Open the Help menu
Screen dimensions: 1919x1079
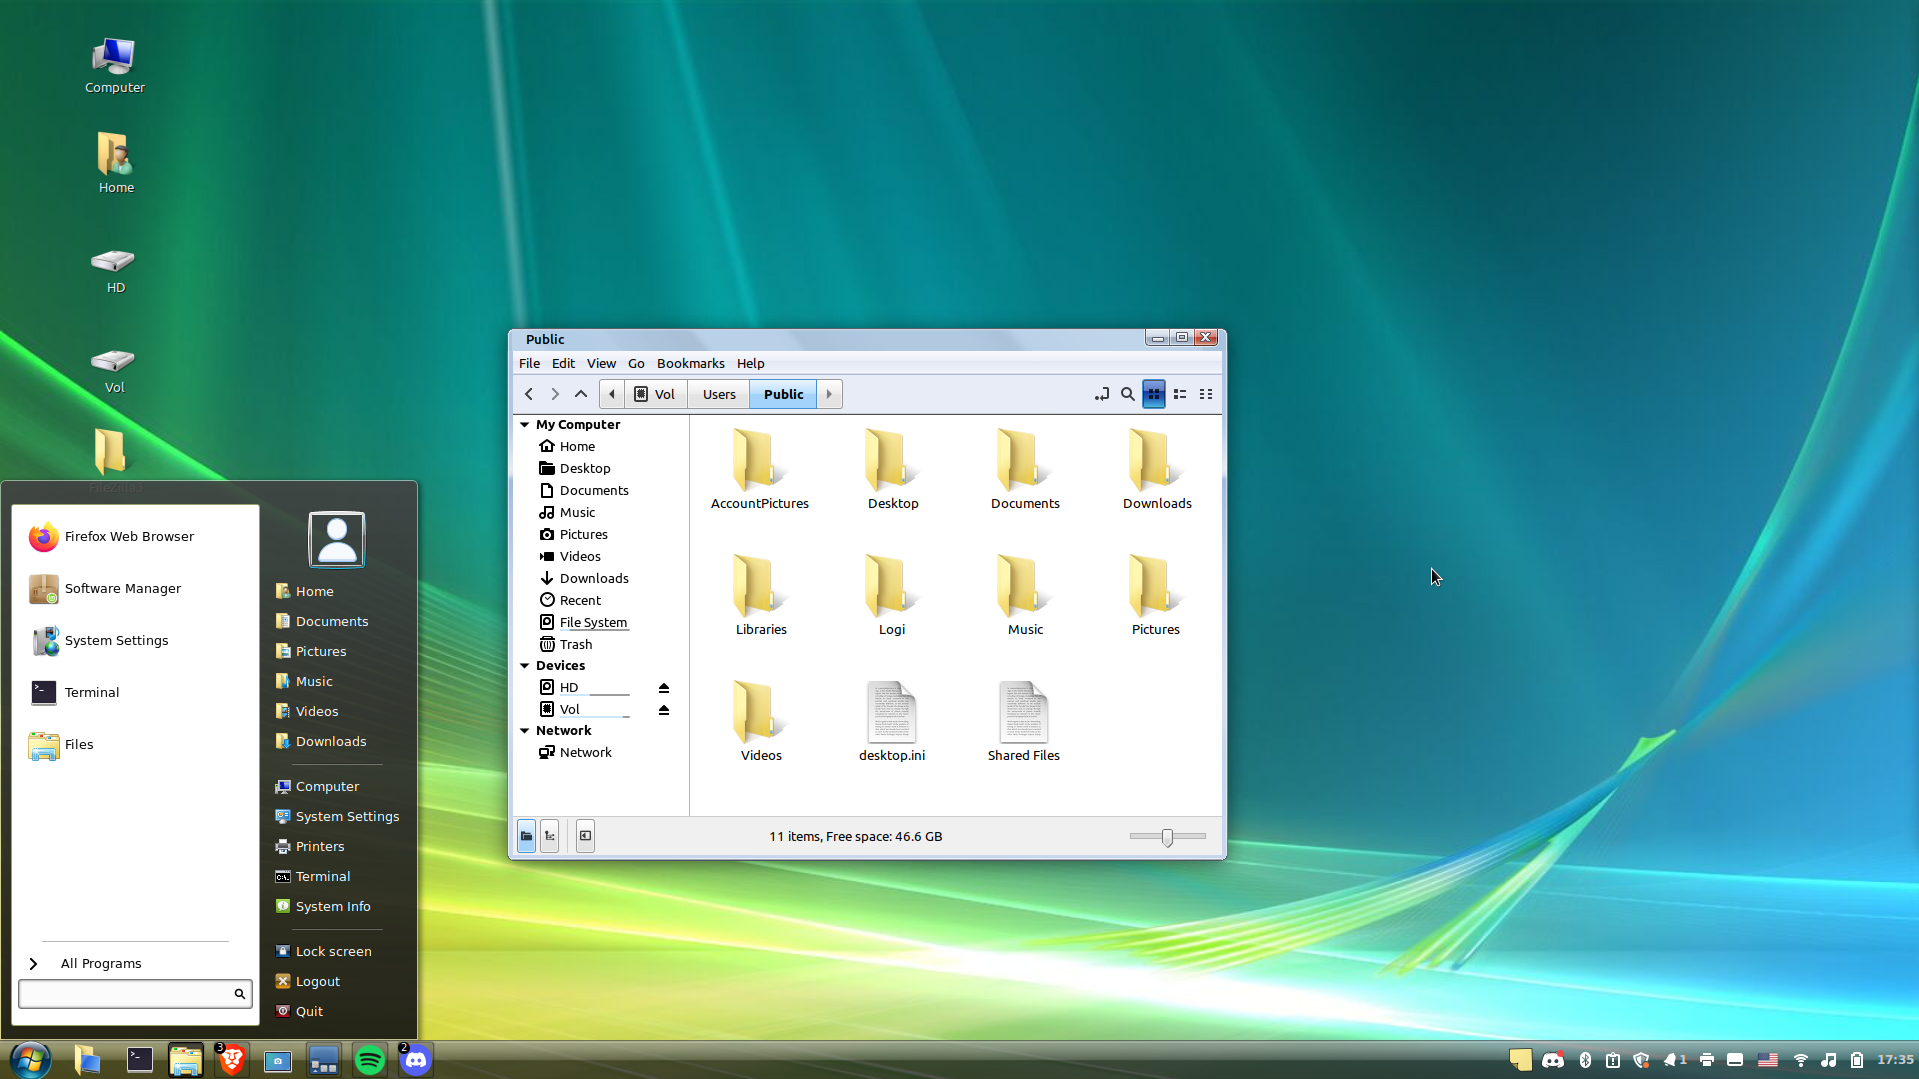point(750,364)
